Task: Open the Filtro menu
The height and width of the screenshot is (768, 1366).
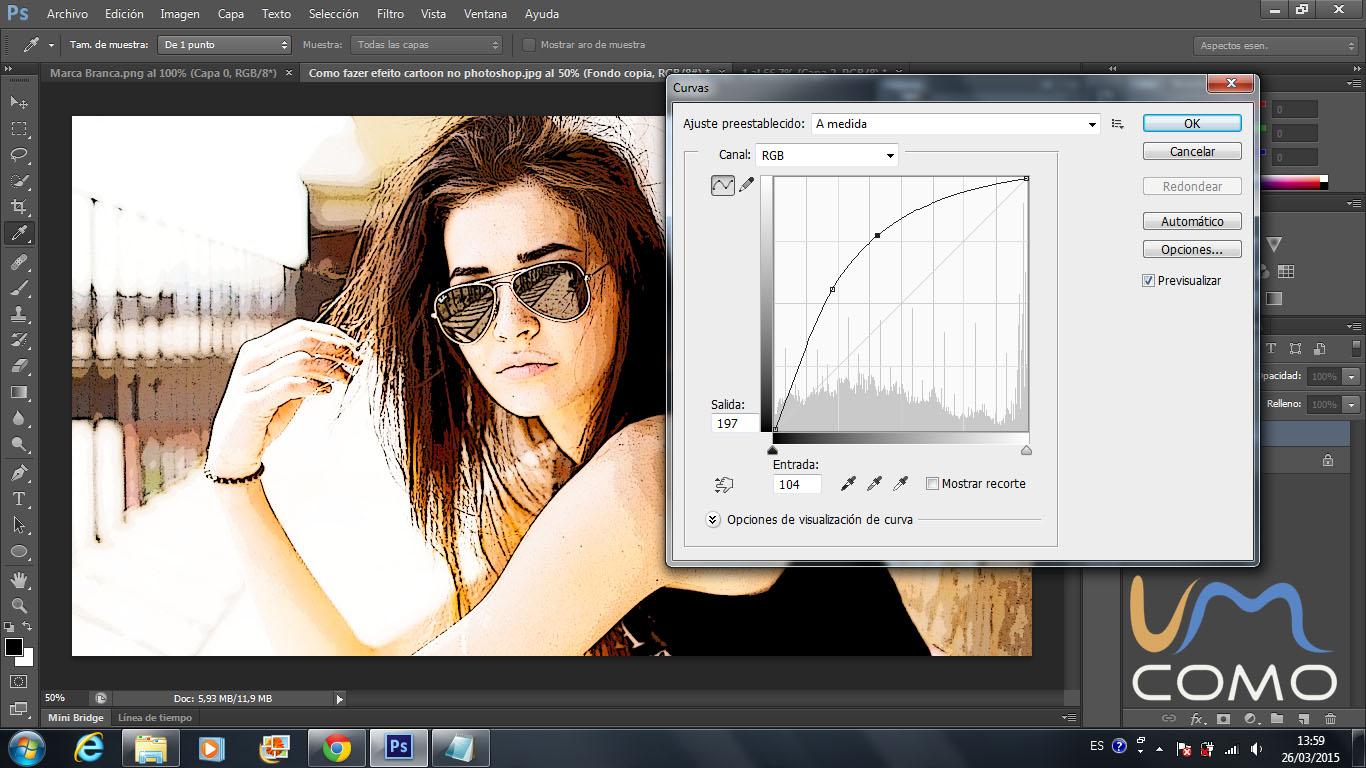Action: [x=390, y=14]
